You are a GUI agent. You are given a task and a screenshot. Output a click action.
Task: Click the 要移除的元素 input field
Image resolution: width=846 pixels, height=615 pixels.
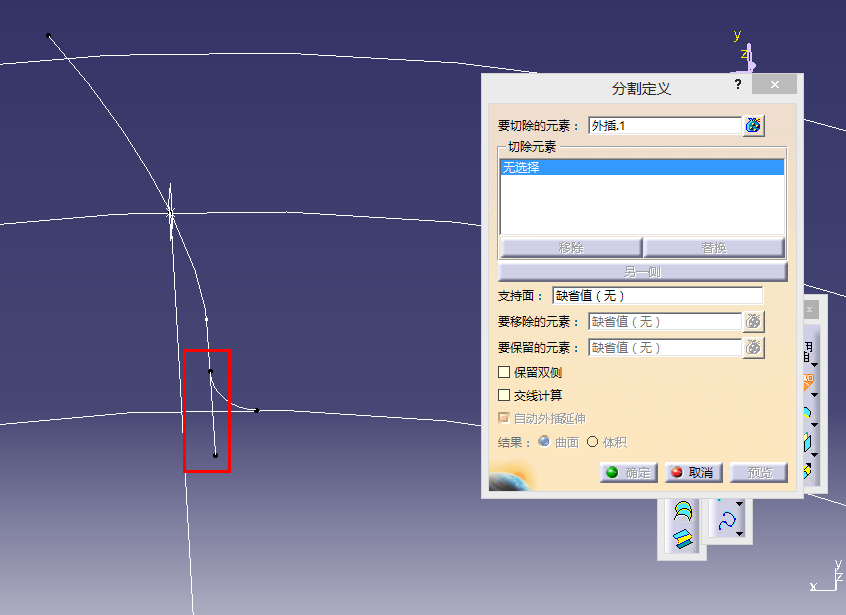click(x=665, y=322)
